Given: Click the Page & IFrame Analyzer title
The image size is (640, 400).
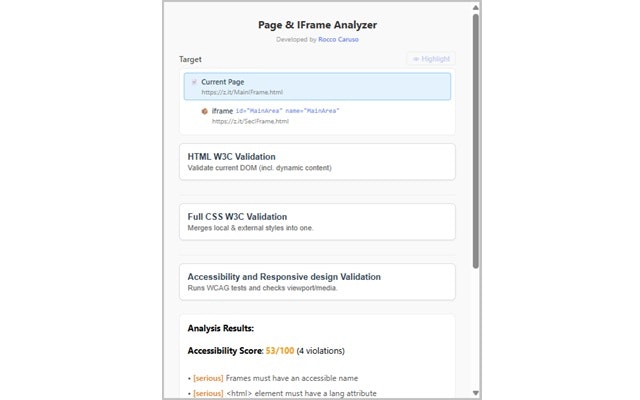Looking at the screenshot, I should (x=317, y=25).
